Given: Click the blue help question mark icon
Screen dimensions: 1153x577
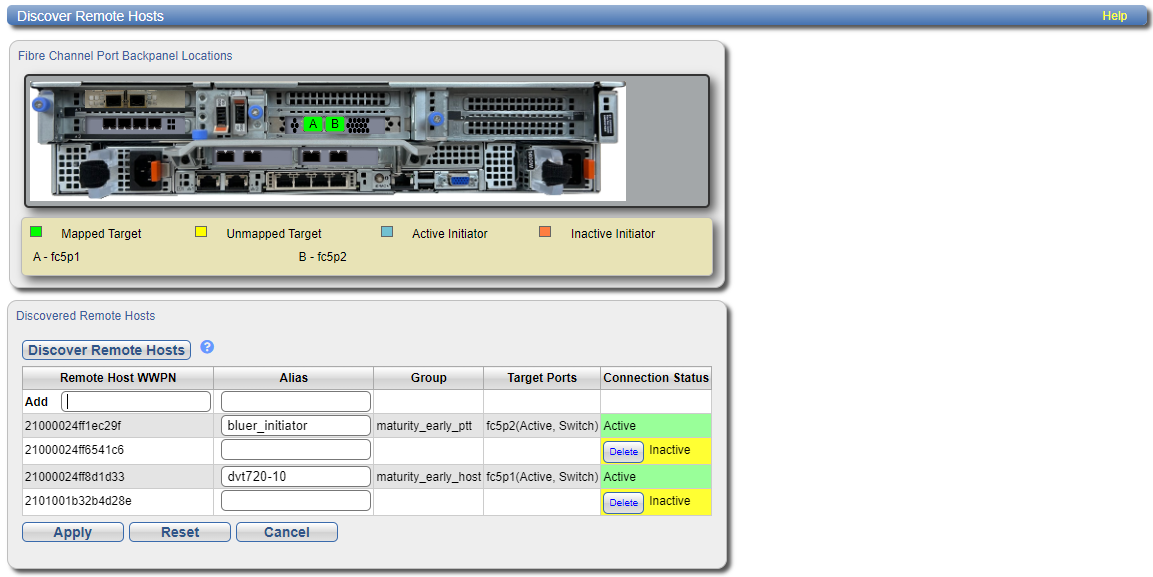Looking at the screenshot, I should click(x=207, y=347).
